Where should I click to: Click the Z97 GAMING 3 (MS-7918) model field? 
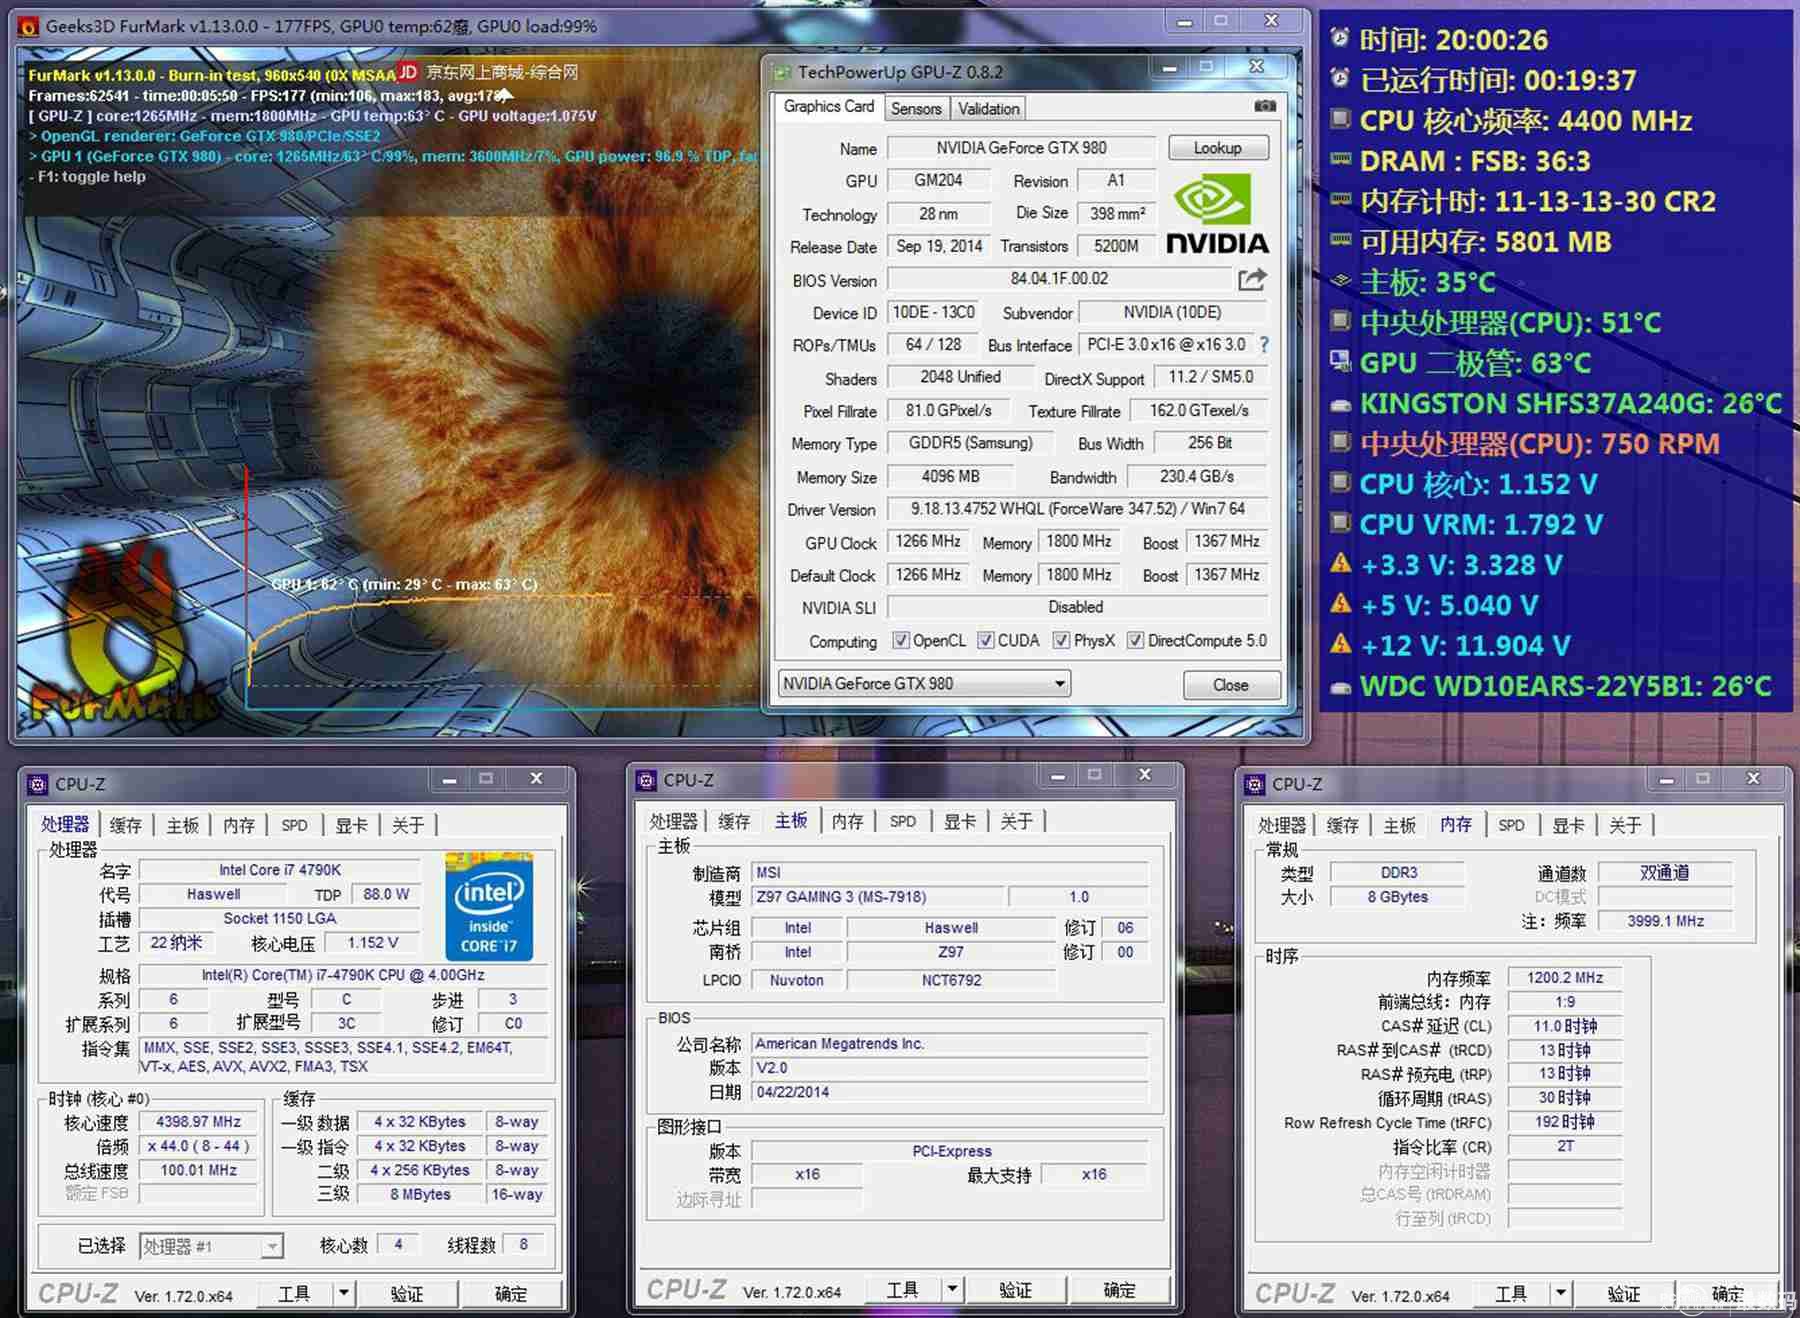coord(877,897)
